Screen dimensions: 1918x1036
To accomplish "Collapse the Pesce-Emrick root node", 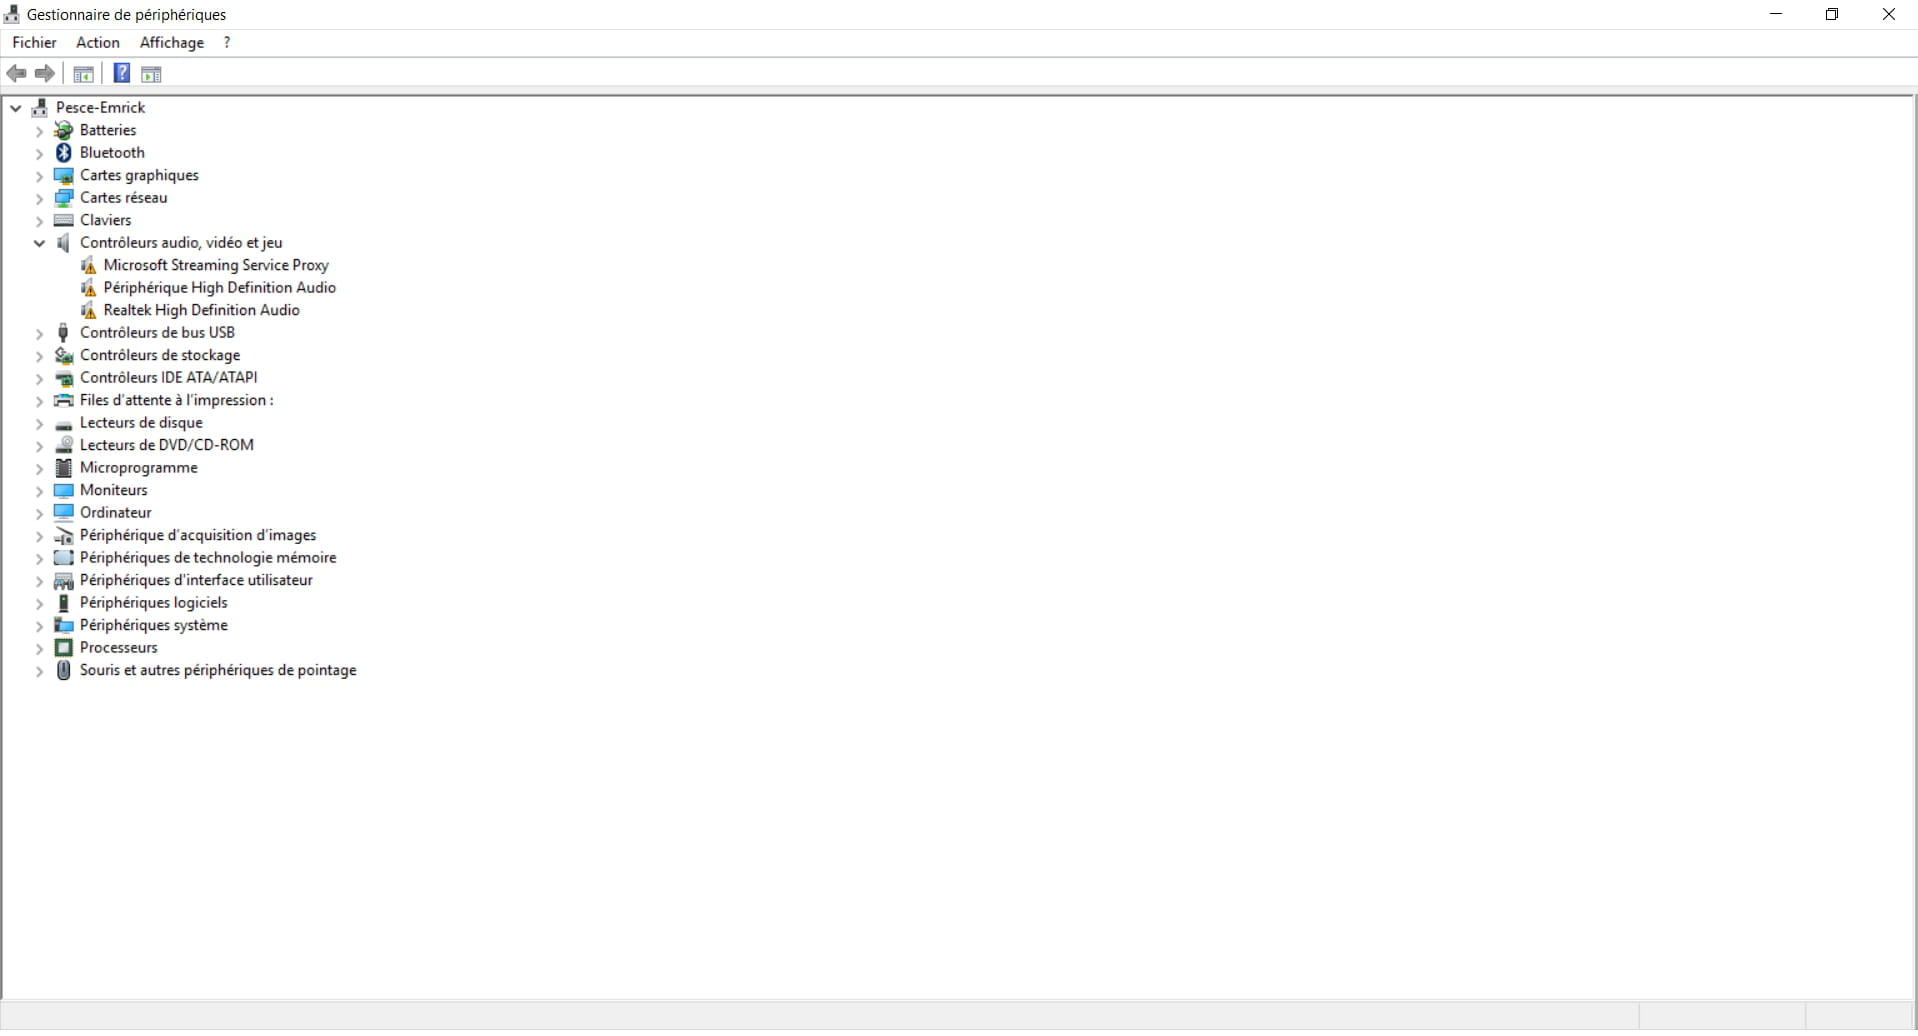I will (16, 108).
